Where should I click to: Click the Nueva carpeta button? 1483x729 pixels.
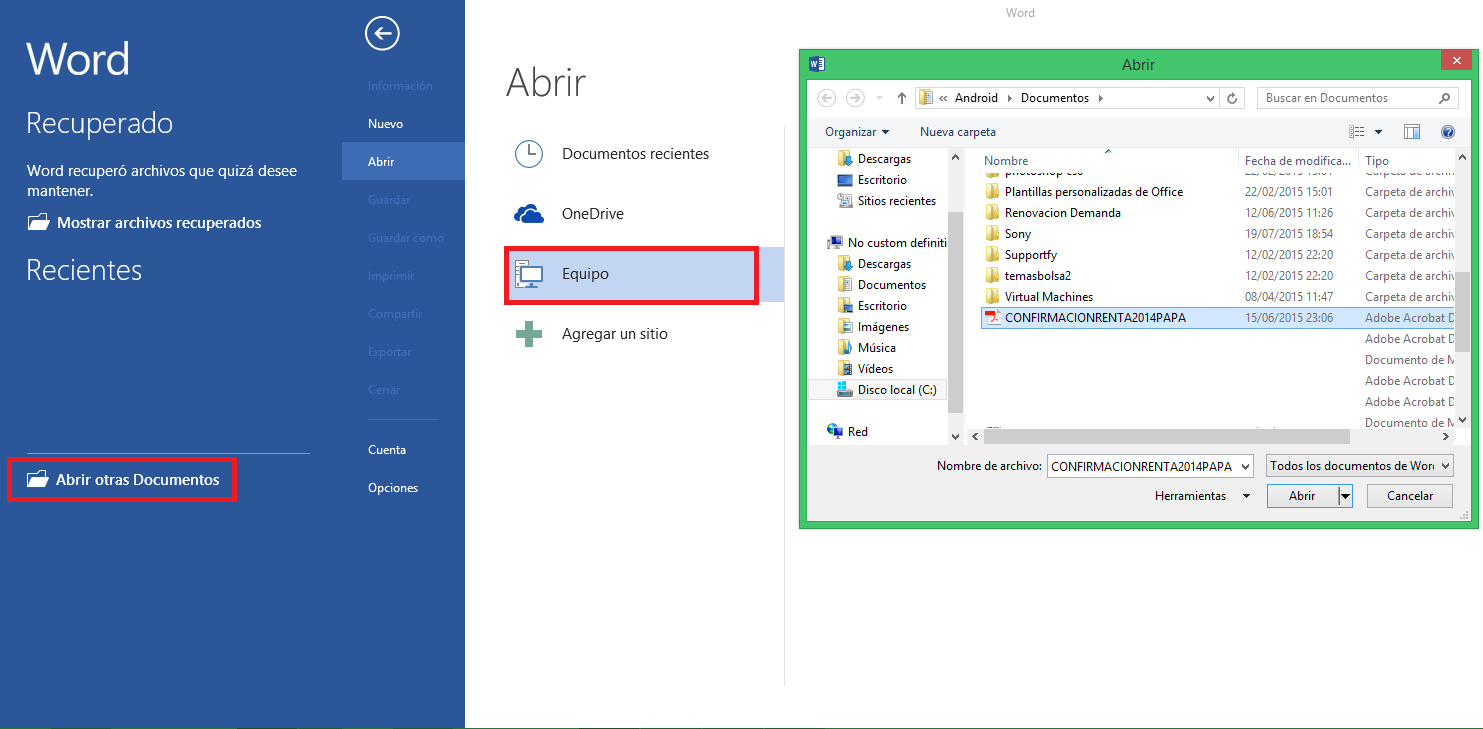tap(958, 132)
